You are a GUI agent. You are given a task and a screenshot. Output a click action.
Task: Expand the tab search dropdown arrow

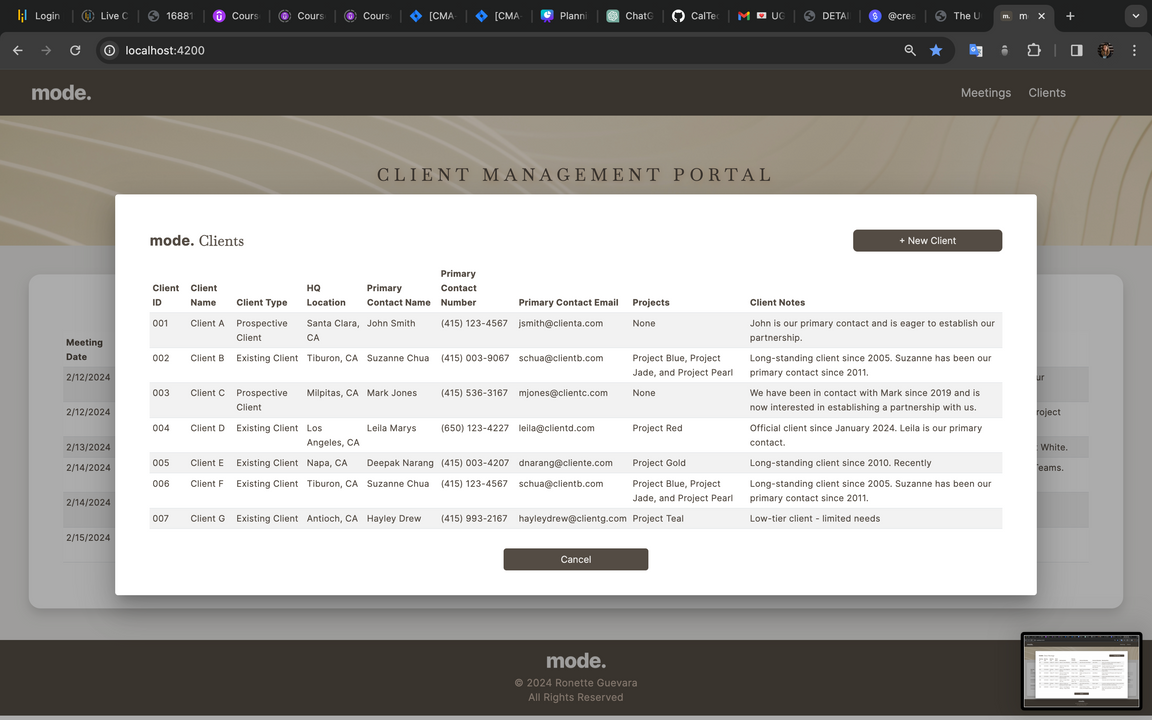[1136, 16]
